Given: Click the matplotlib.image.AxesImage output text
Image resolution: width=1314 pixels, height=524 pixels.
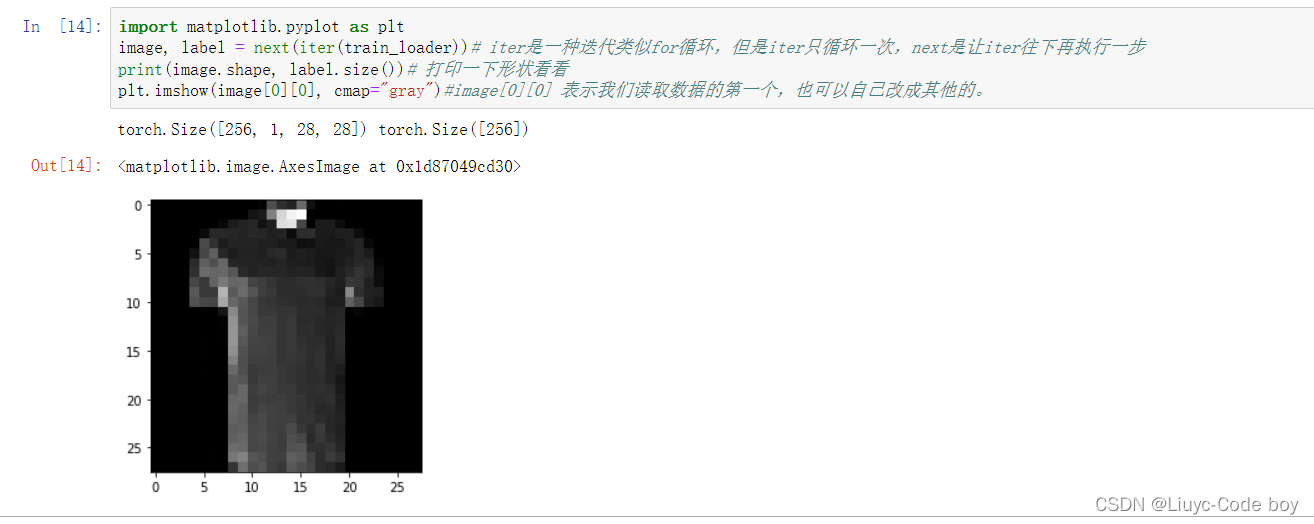Looking at the screenshot, I should (319, 166).
